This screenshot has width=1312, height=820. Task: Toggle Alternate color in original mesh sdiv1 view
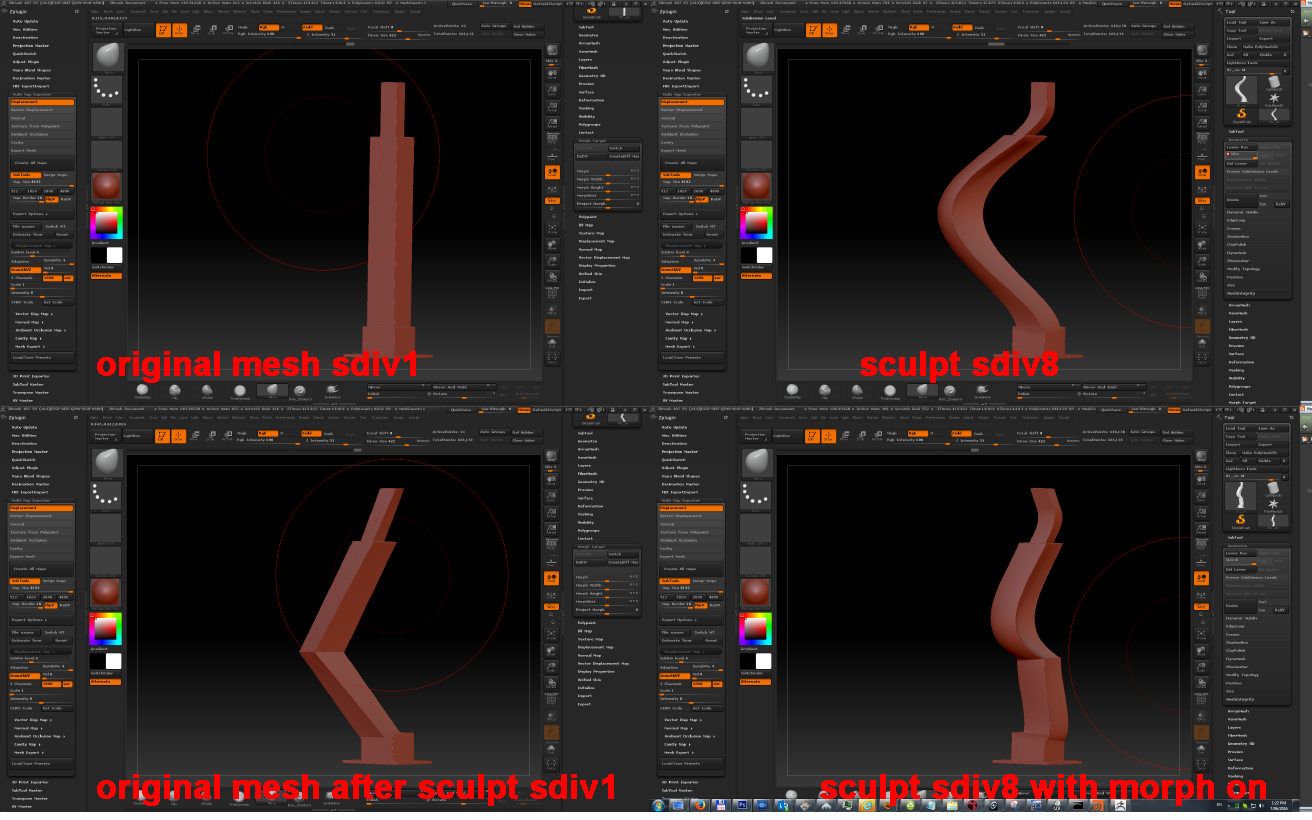(106, 275)
